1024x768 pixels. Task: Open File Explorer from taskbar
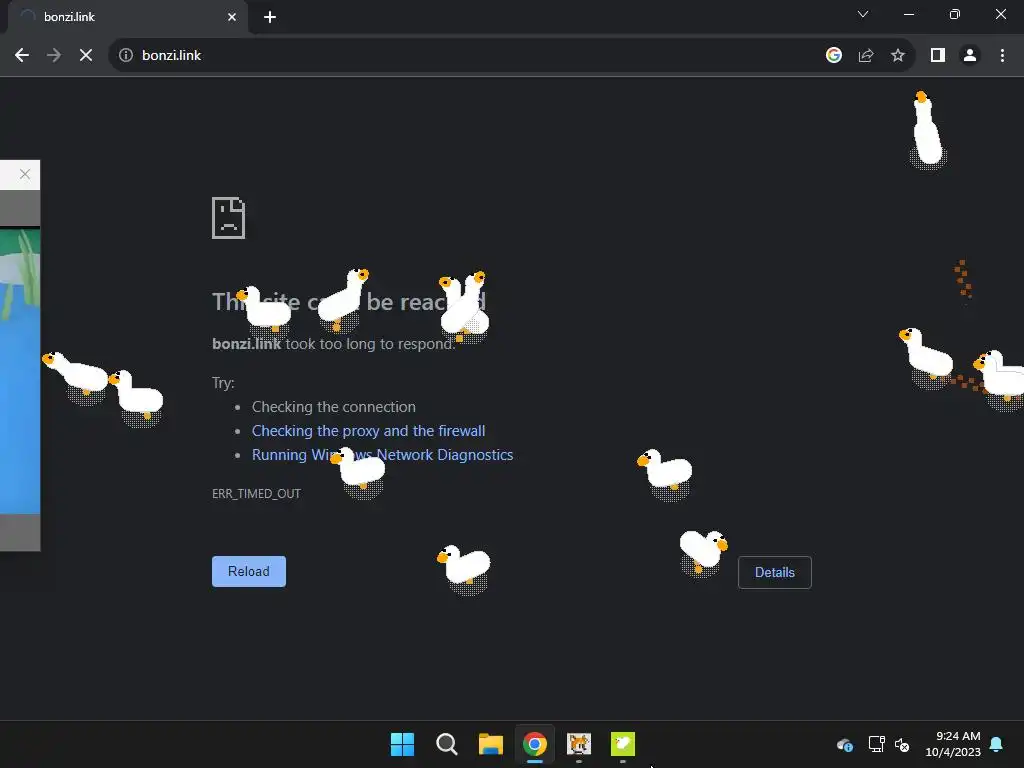[x=490, y=744]
